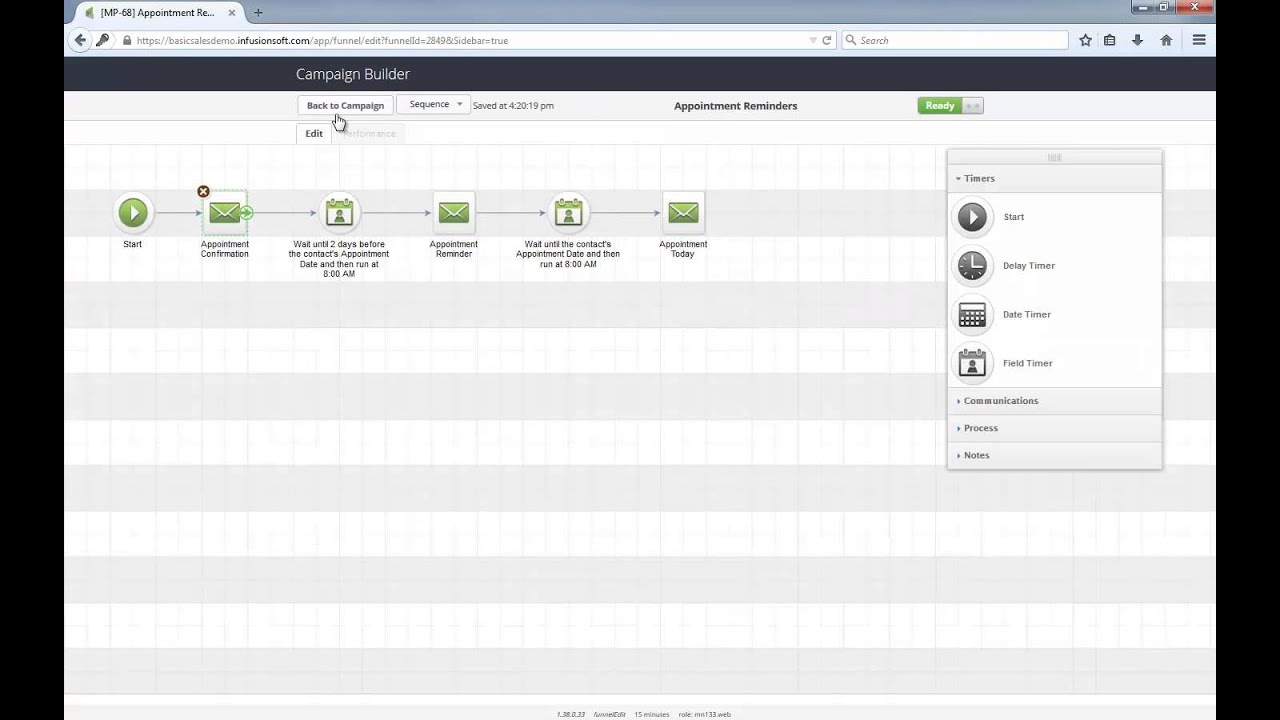
Task: Expand the Communications section
Action: [1054, 401]
